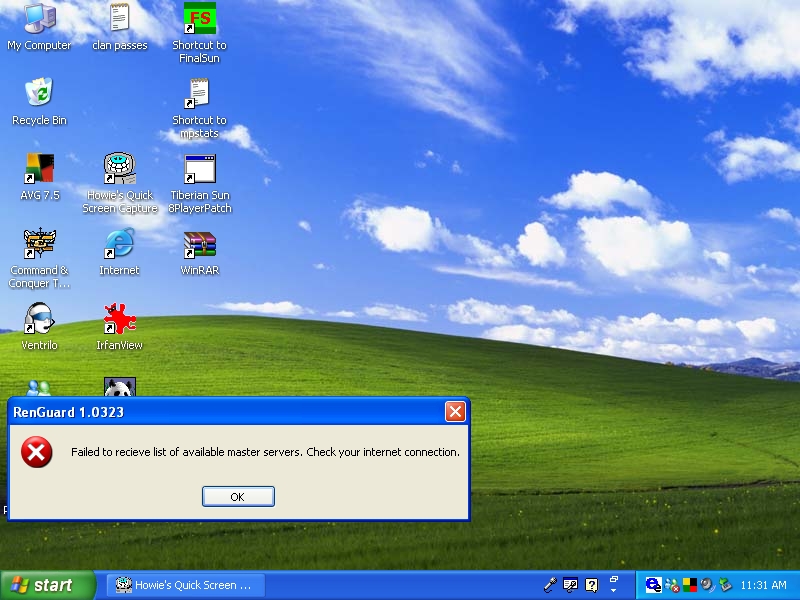Click OK in the RenGuard error dialog
The width and height of the screenshot is (800, 600).
tap(238, 497)
